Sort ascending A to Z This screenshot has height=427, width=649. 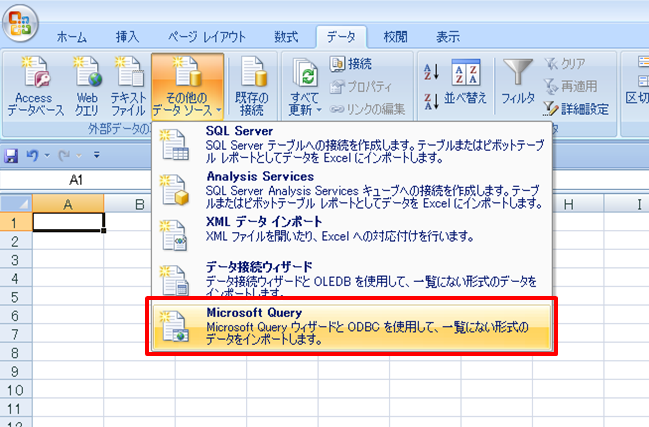click(x=431, y=72)
